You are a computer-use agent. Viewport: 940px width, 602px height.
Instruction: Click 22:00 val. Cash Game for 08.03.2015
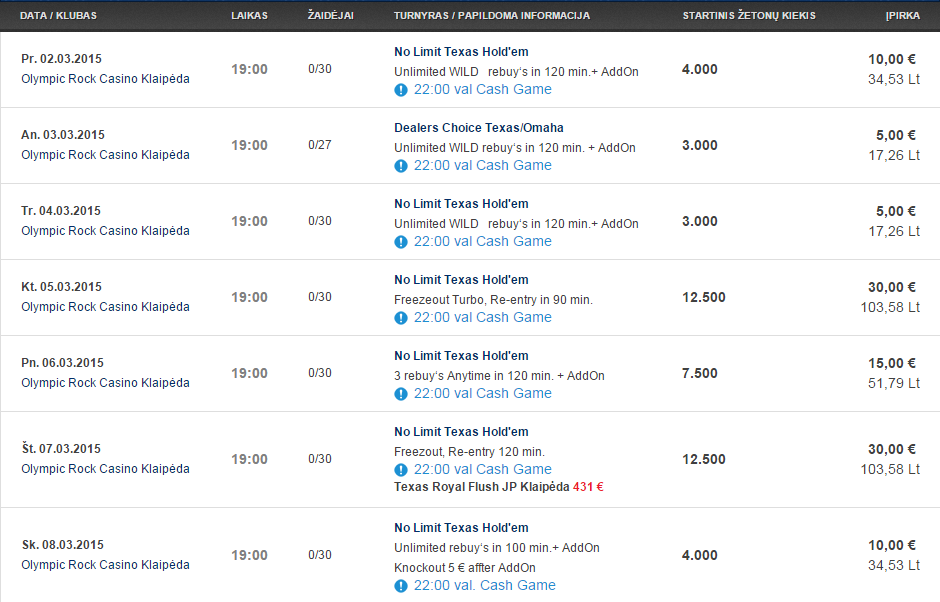tap(484, 585)
